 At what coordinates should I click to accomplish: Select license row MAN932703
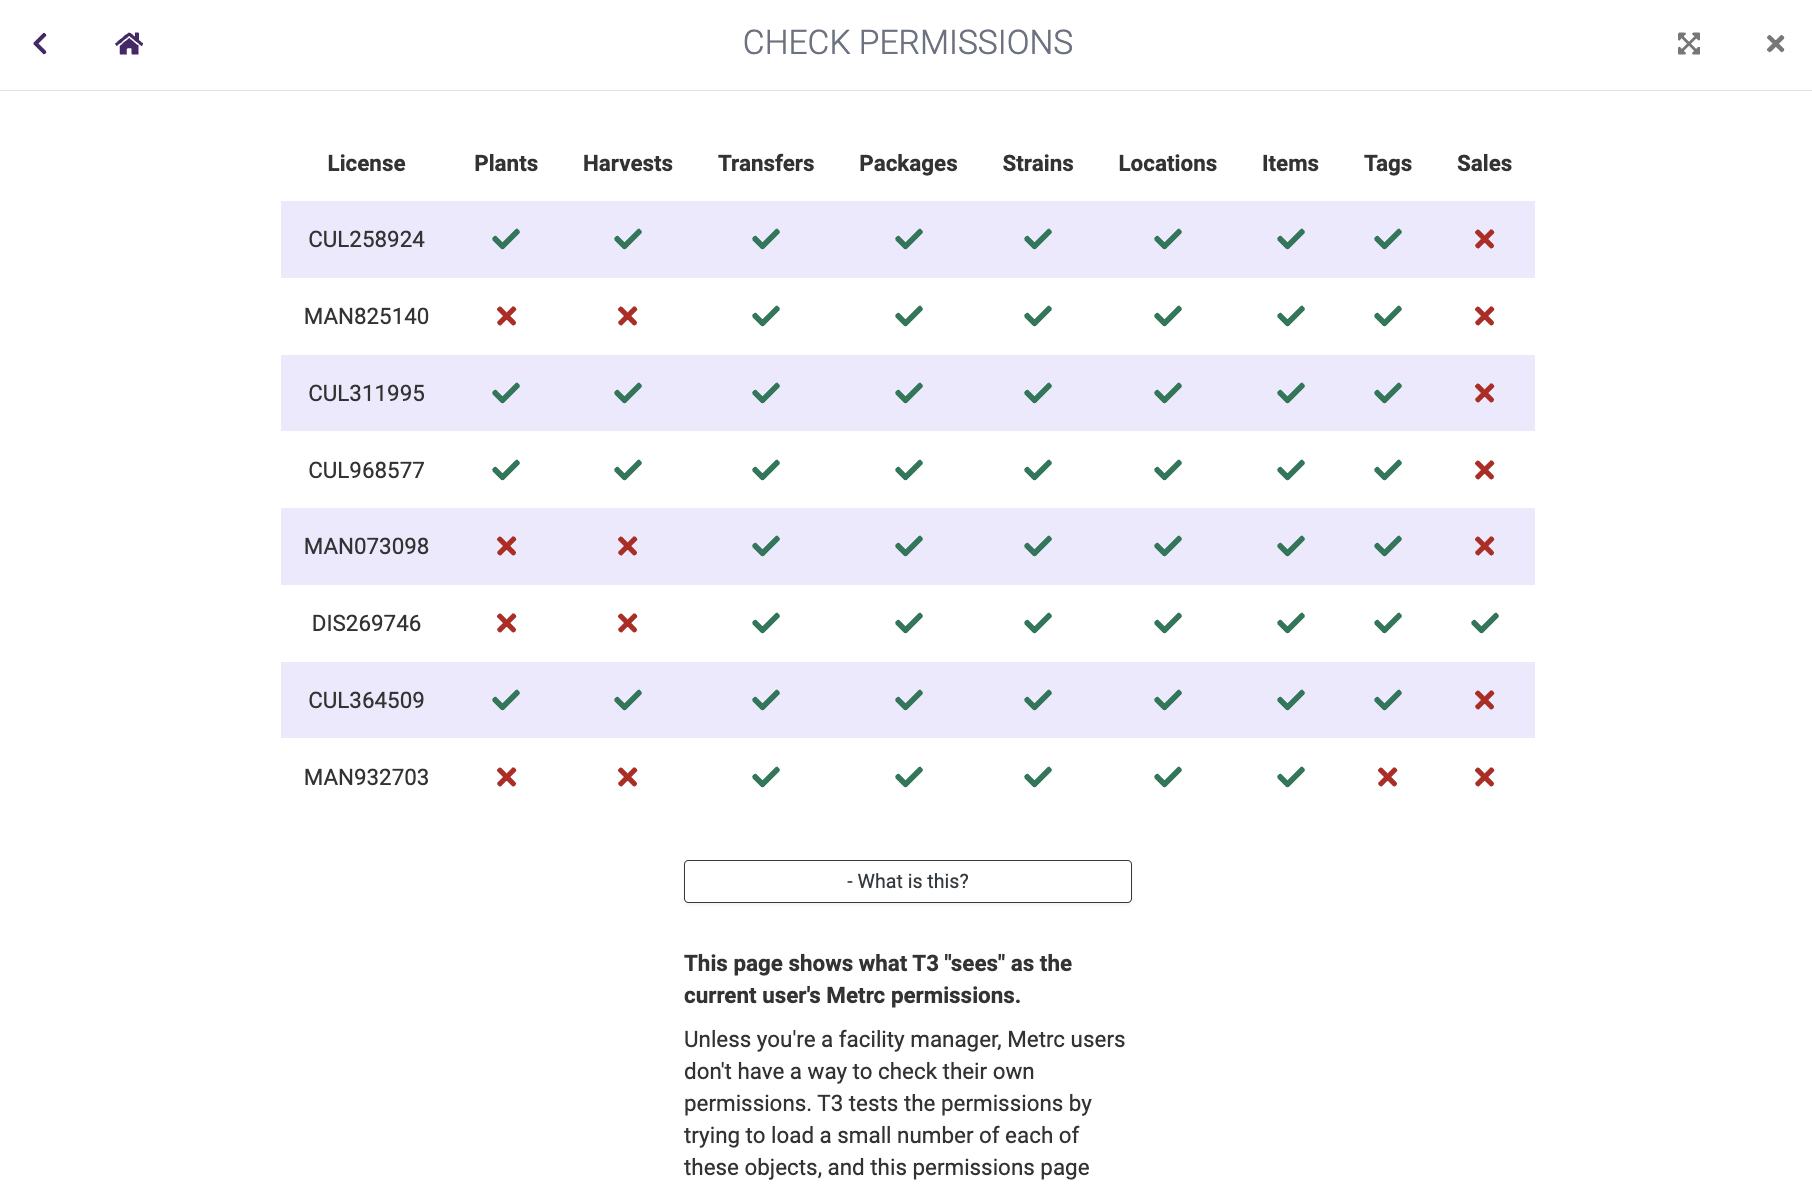coord(366,777)
